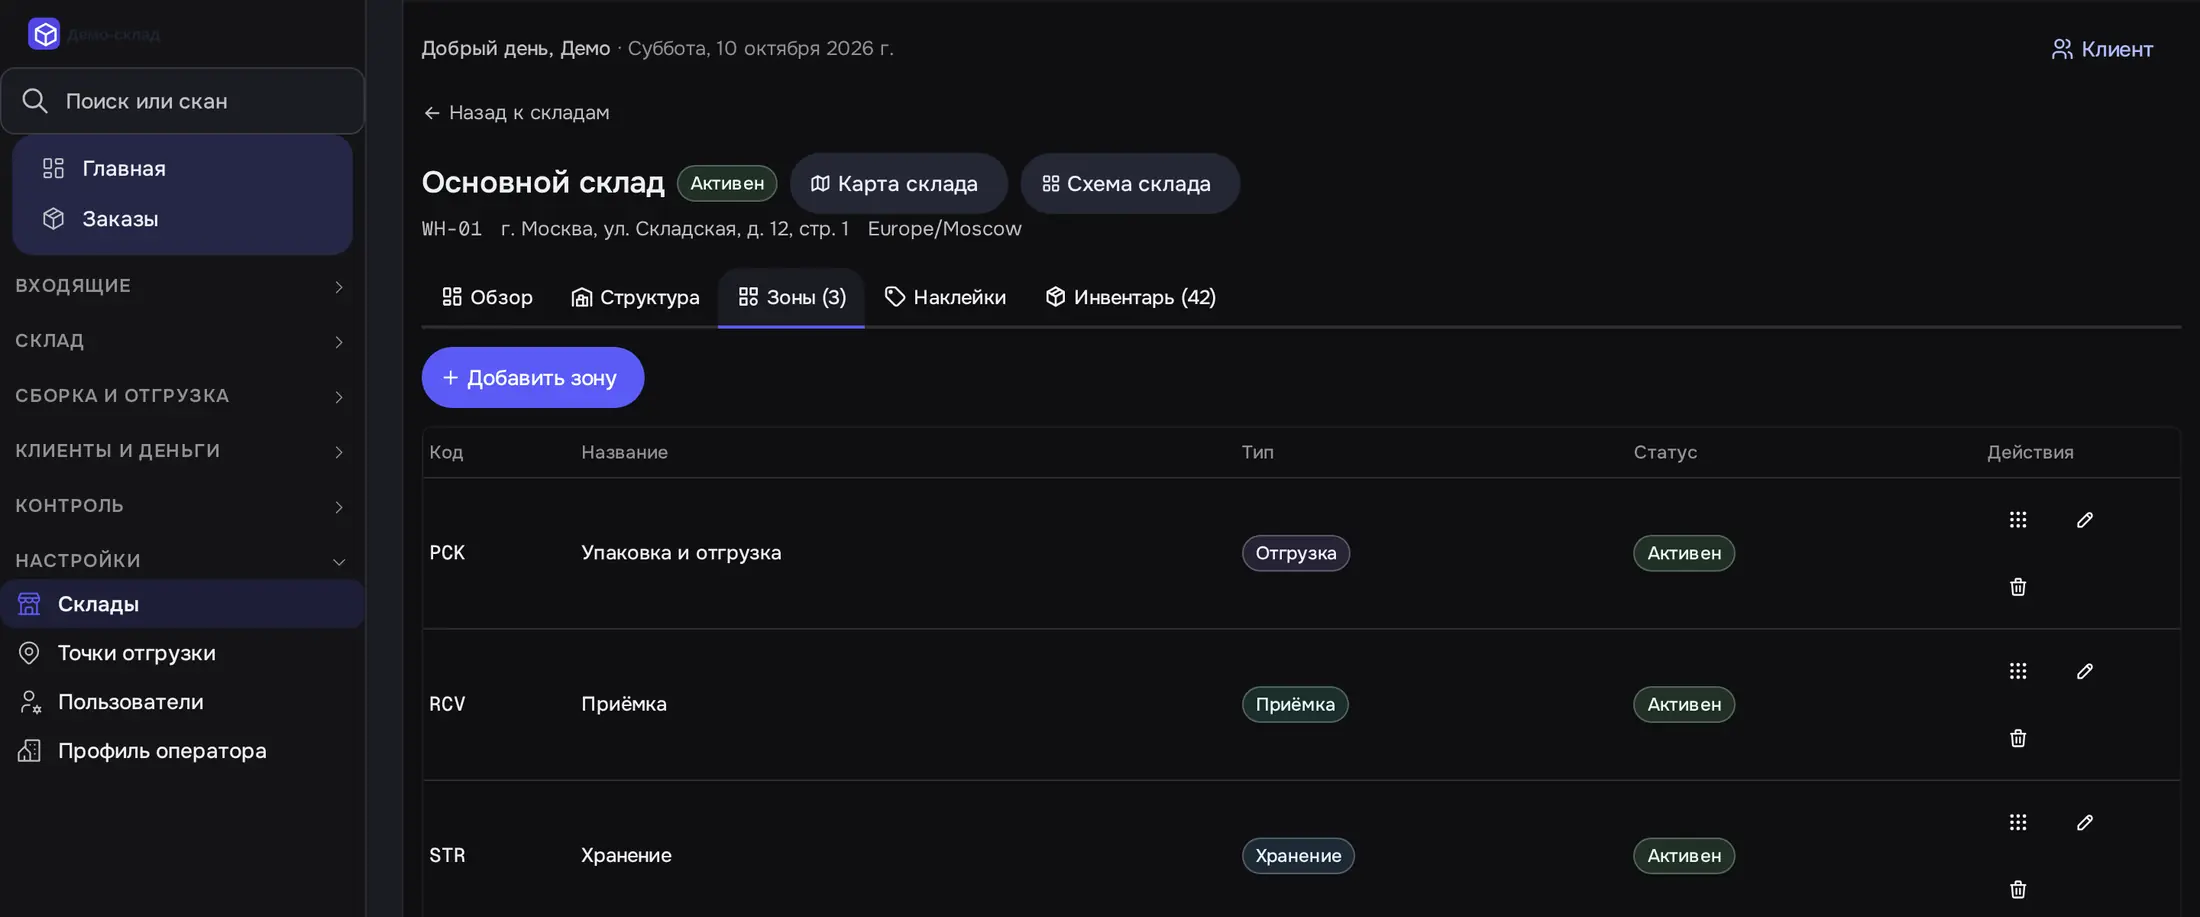The image size is (2200, 917).
Task: Switch to the Структура tab
Action: pyautogui.click(x=635, y=297)
